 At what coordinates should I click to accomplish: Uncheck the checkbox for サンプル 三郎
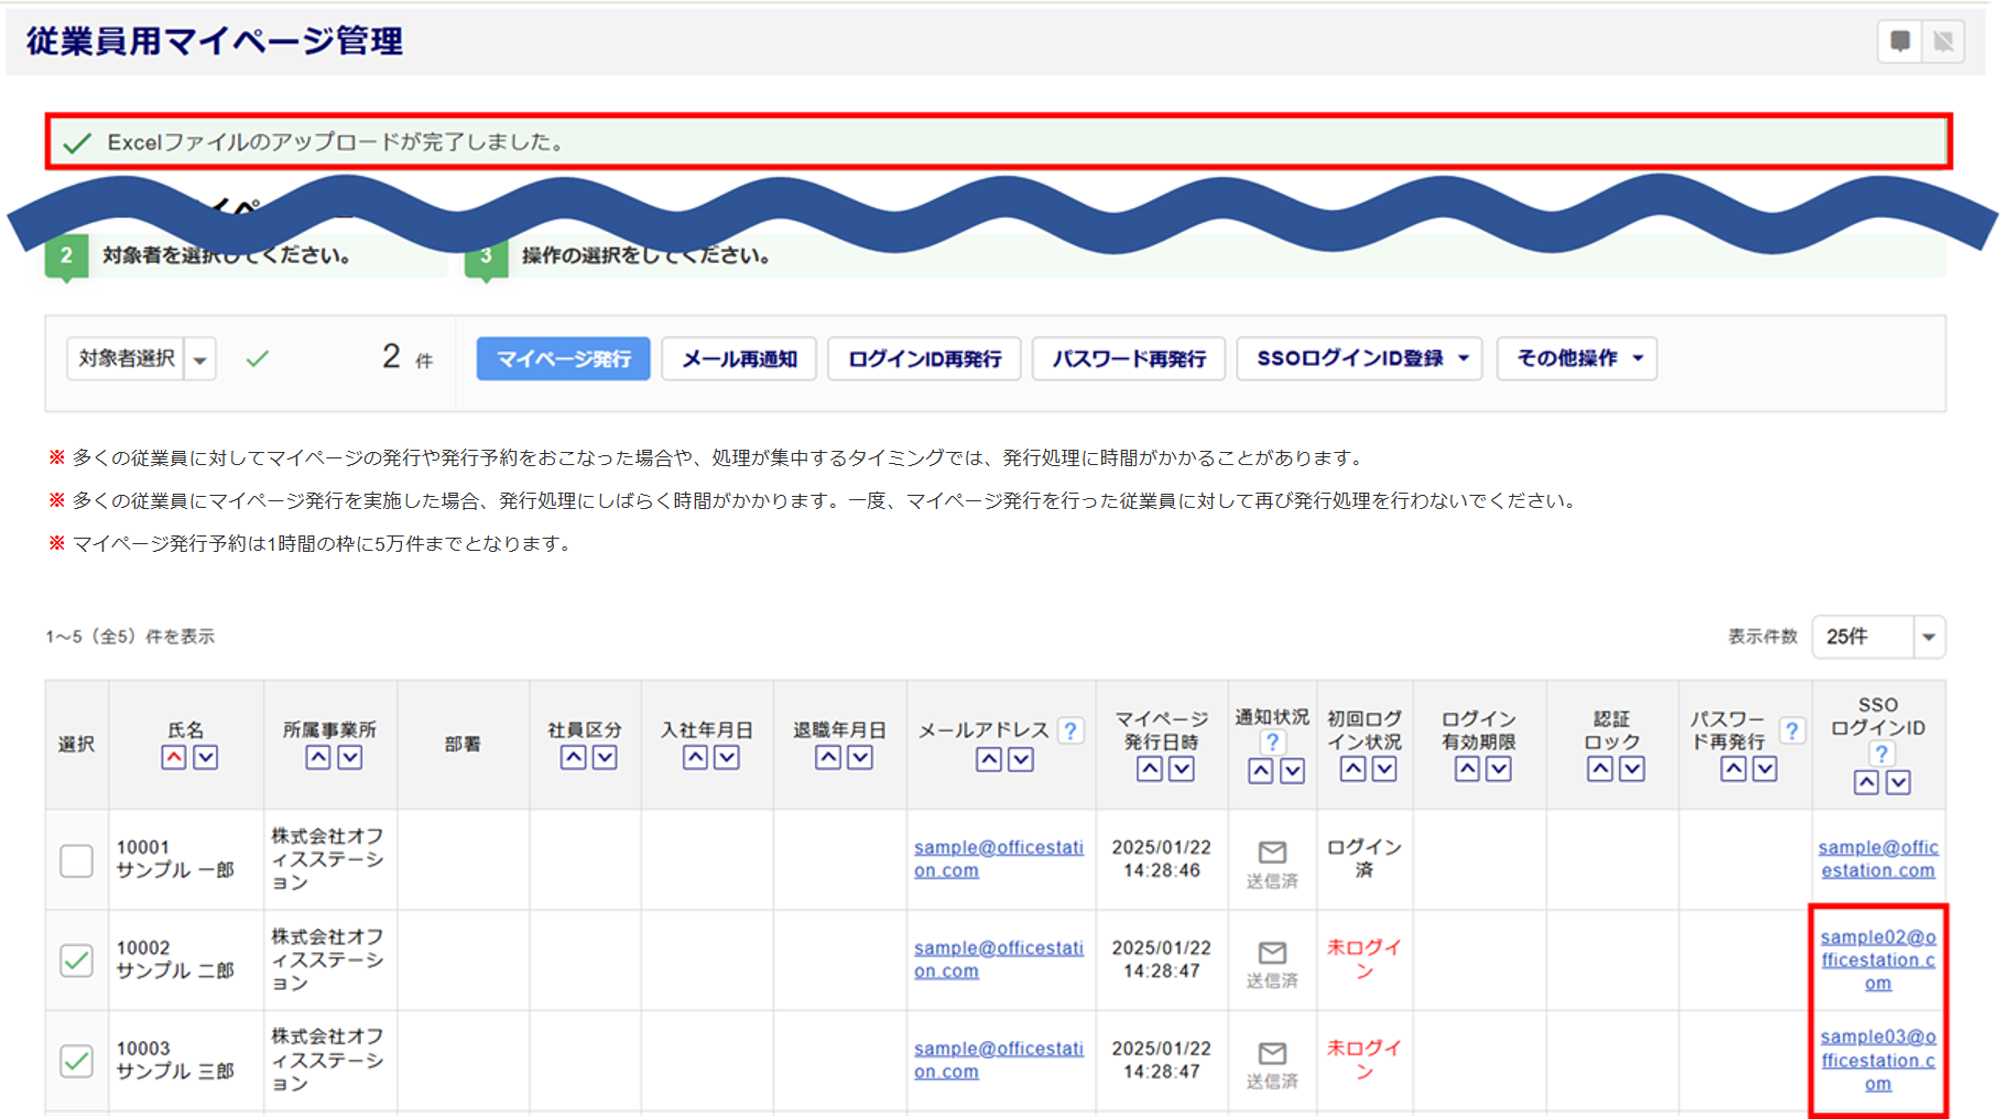click(77, 1060)
